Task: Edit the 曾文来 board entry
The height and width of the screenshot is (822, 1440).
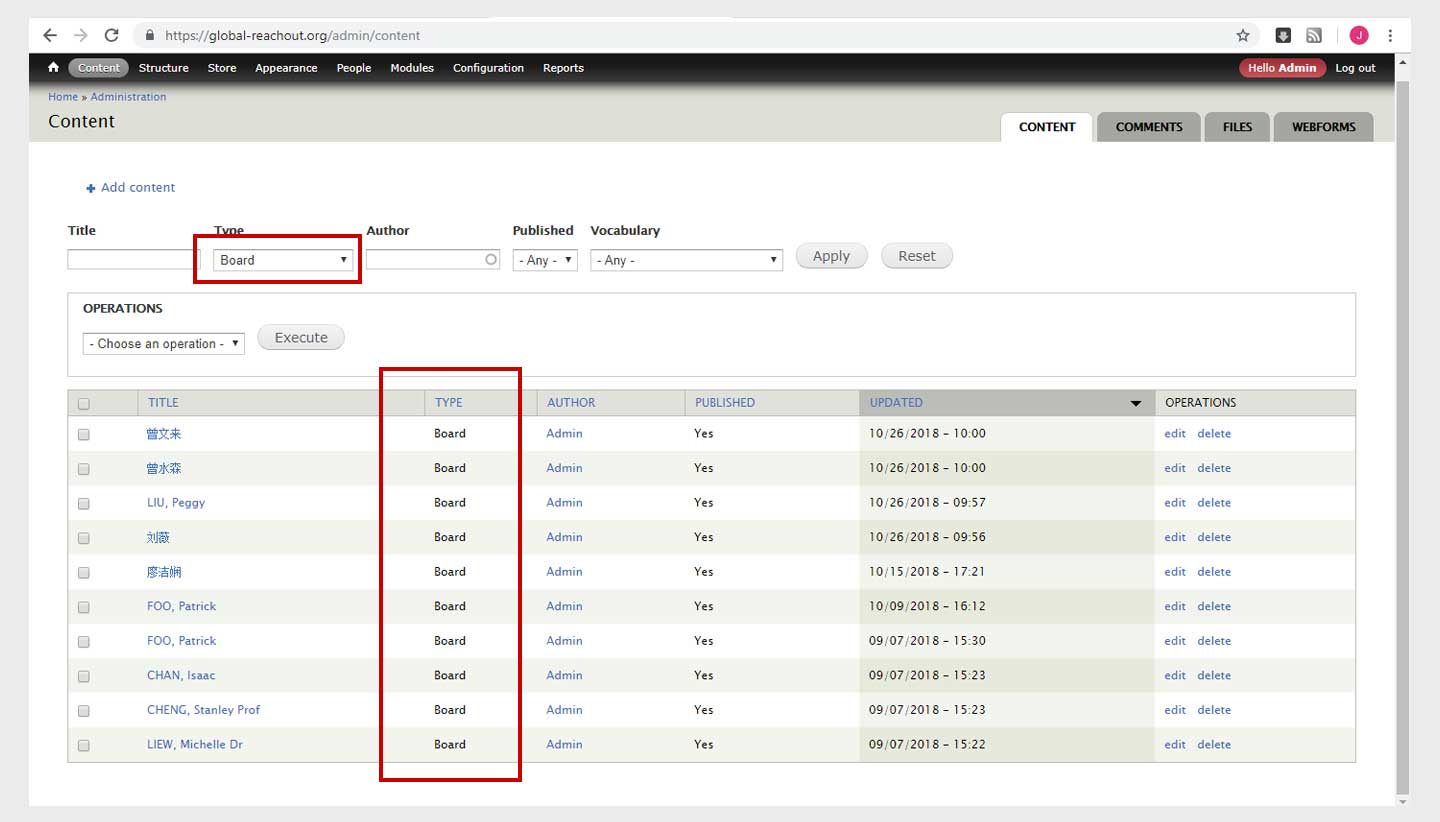Action: [1175, 434]
